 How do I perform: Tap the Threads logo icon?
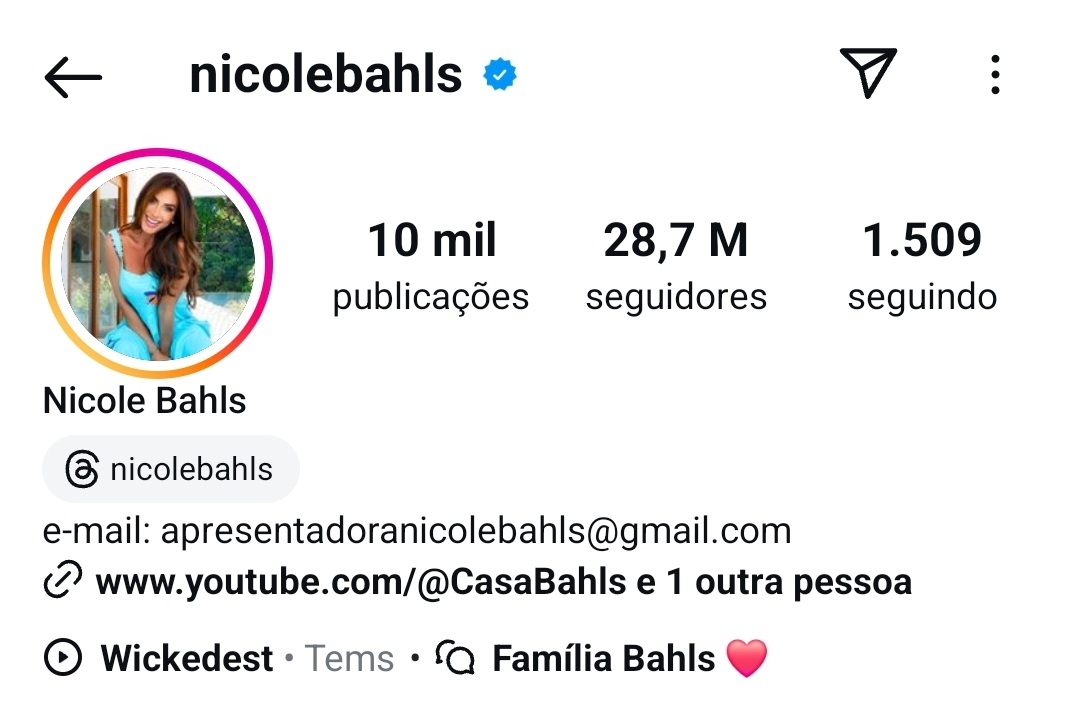(x=82, y=469)
